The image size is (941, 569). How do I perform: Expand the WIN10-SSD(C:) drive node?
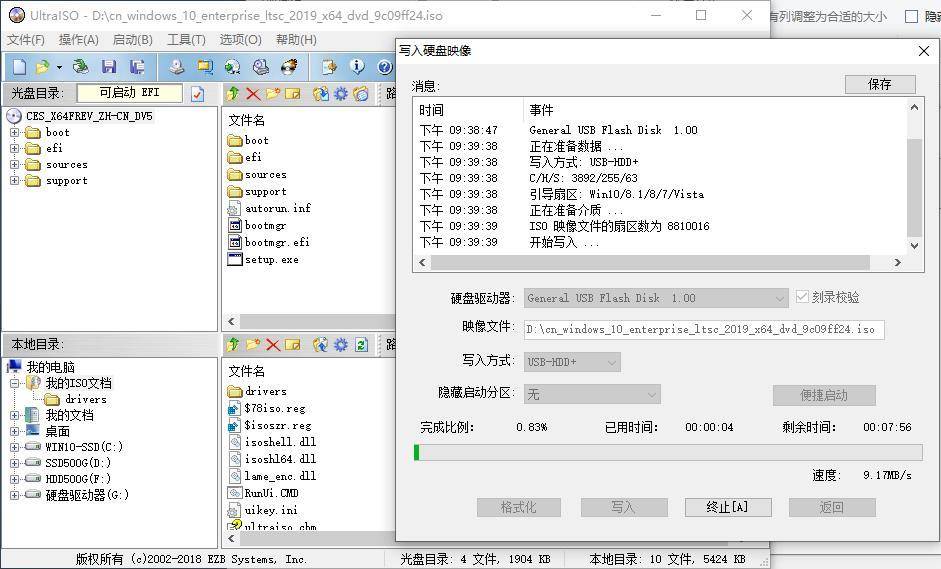(14, 447)
